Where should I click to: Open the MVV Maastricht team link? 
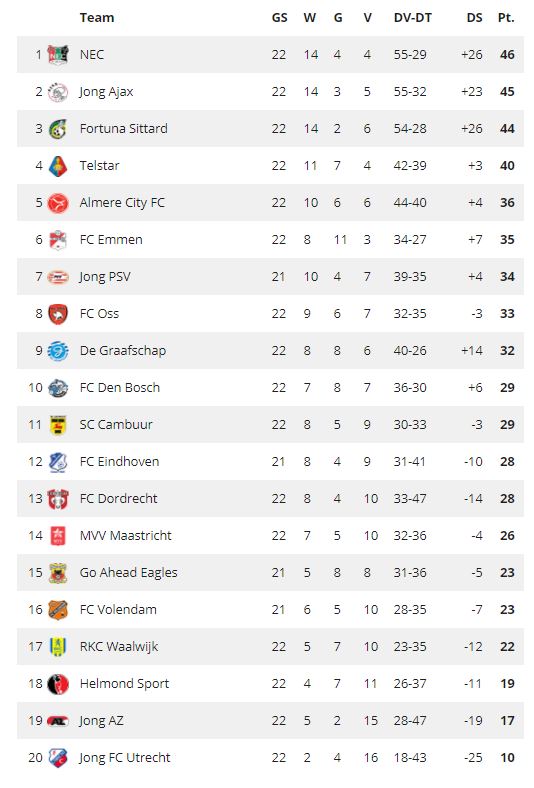[126, 535]
